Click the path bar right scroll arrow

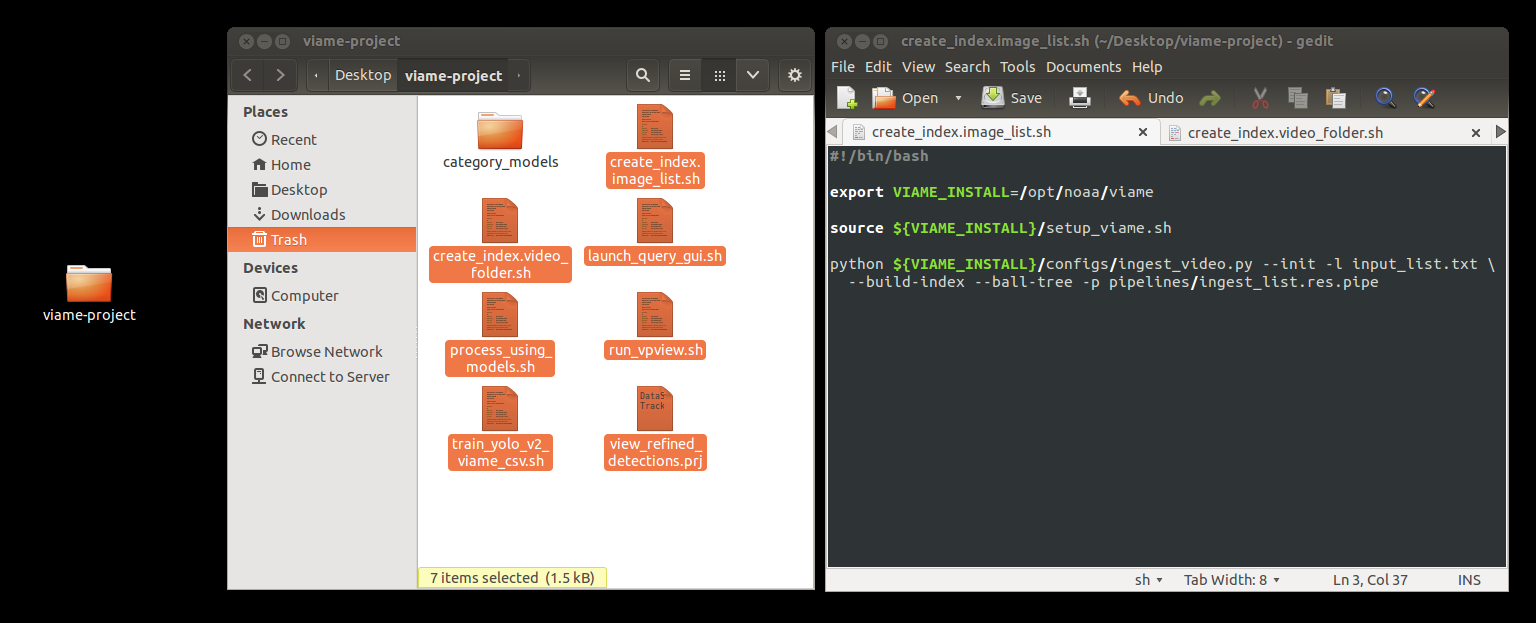click(x=519, y=75)
